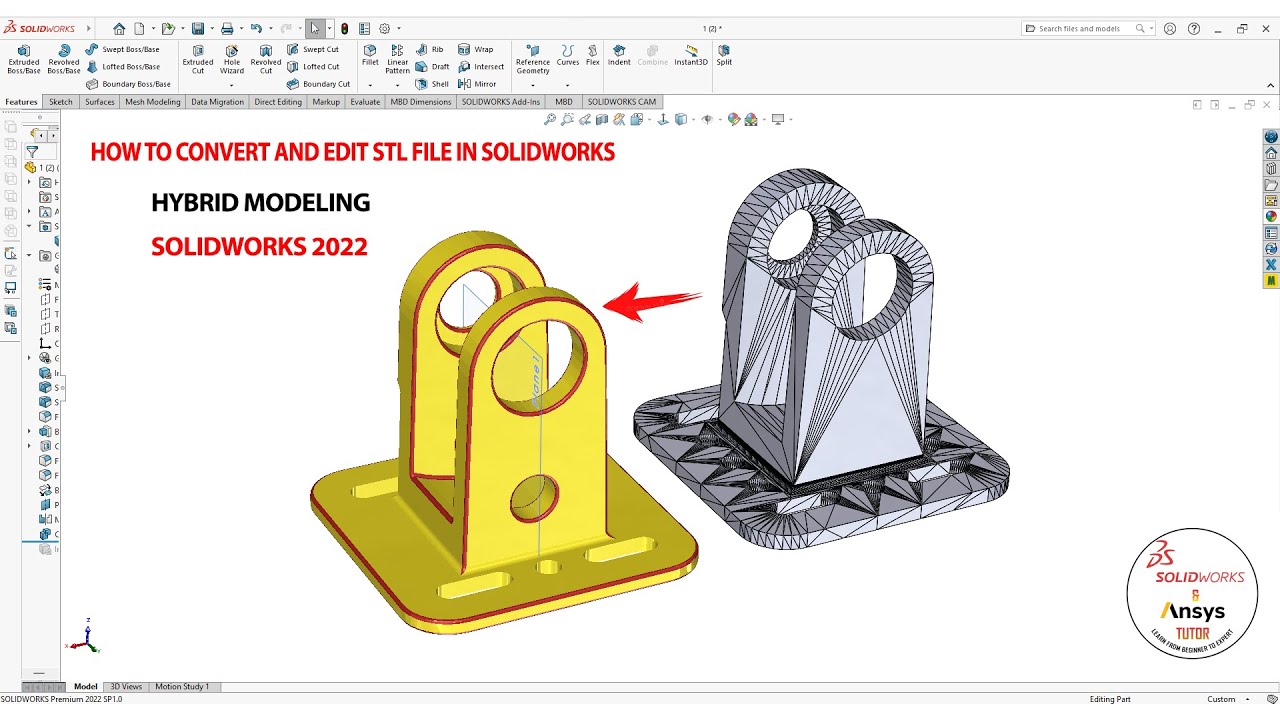This screenshot has height=720, width=1280.
Task: Choose the Boundary Cut command
Action: pyautogui.click(x=319, y=84)
